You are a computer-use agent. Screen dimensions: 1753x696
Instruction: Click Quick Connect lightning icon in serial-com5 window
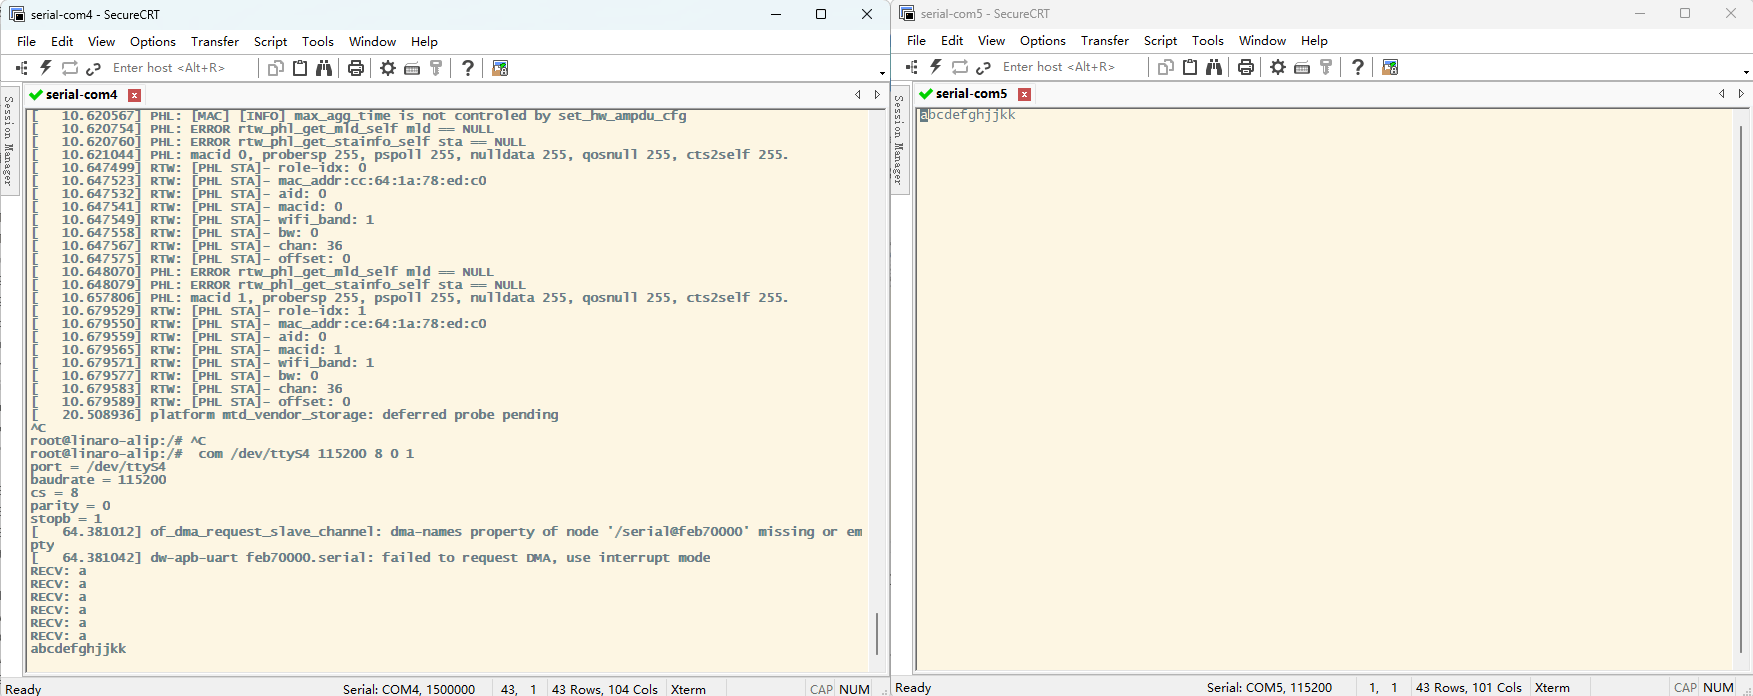[x=936, y=67]
